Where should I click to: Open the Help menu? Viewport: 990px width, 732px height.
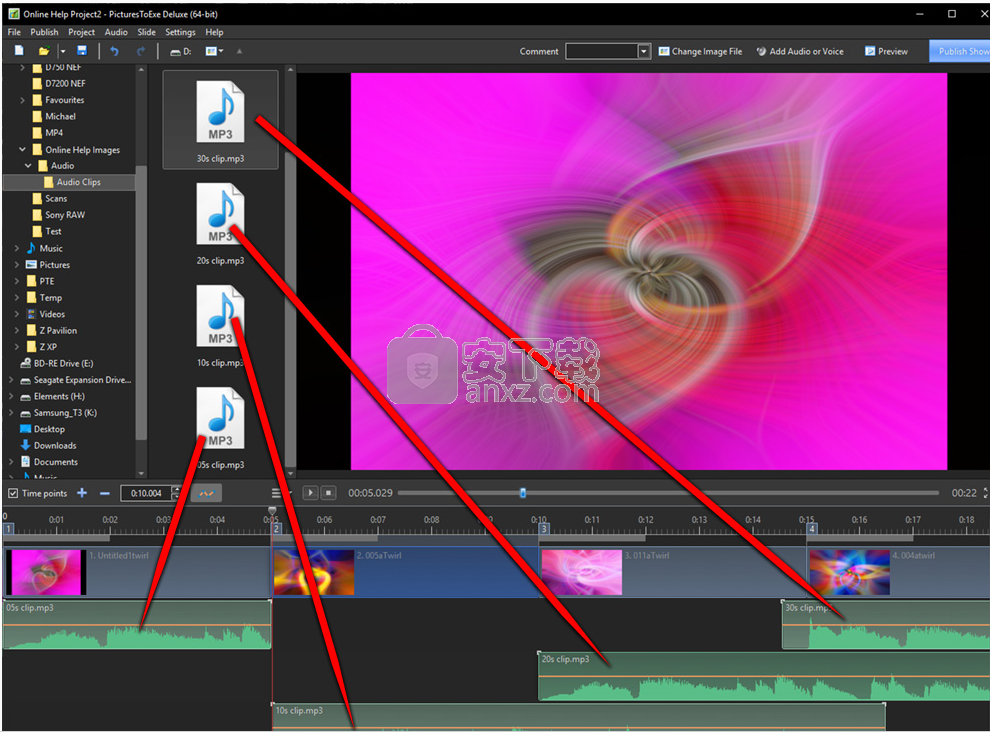(x=214, y=32)
